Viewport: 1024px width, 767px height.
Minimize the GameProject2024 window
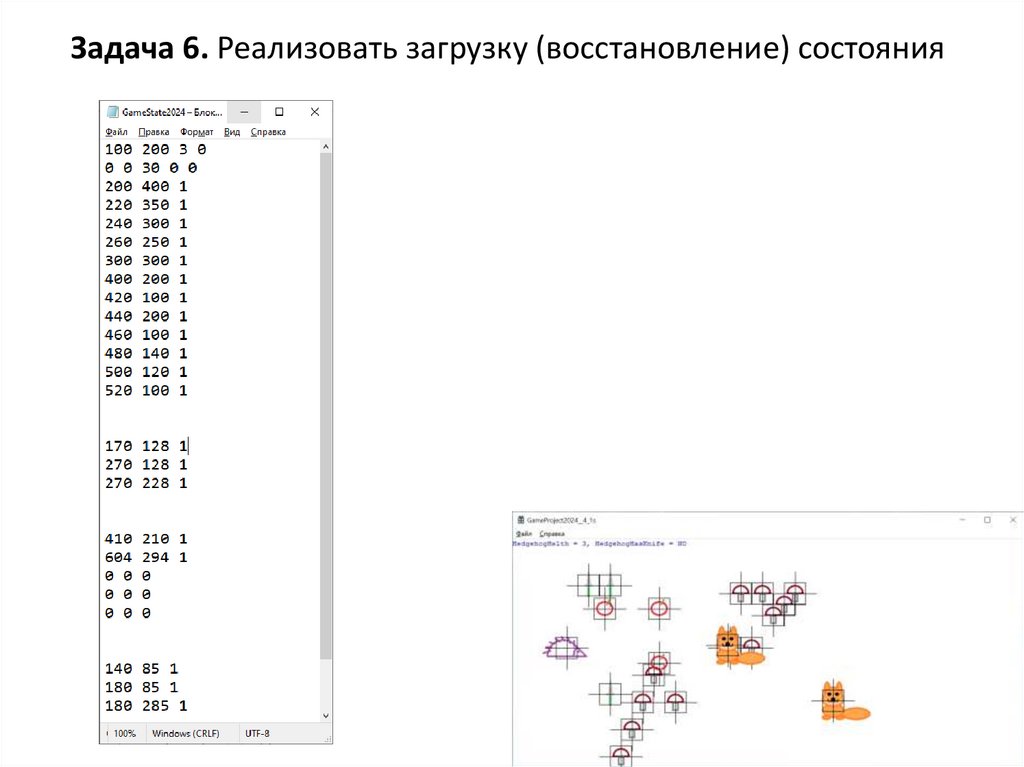click(963, 520)
